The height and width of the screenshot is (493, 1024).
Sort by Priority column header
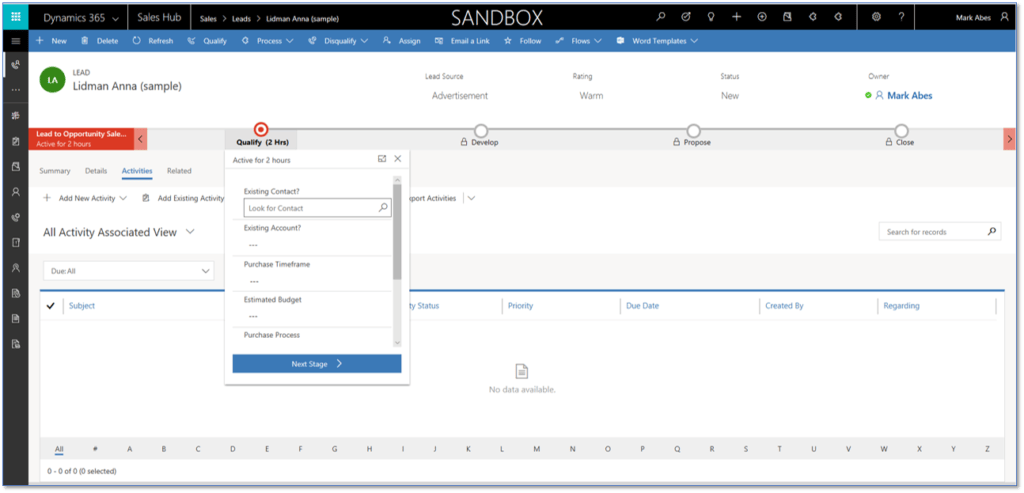pos(520,306)
